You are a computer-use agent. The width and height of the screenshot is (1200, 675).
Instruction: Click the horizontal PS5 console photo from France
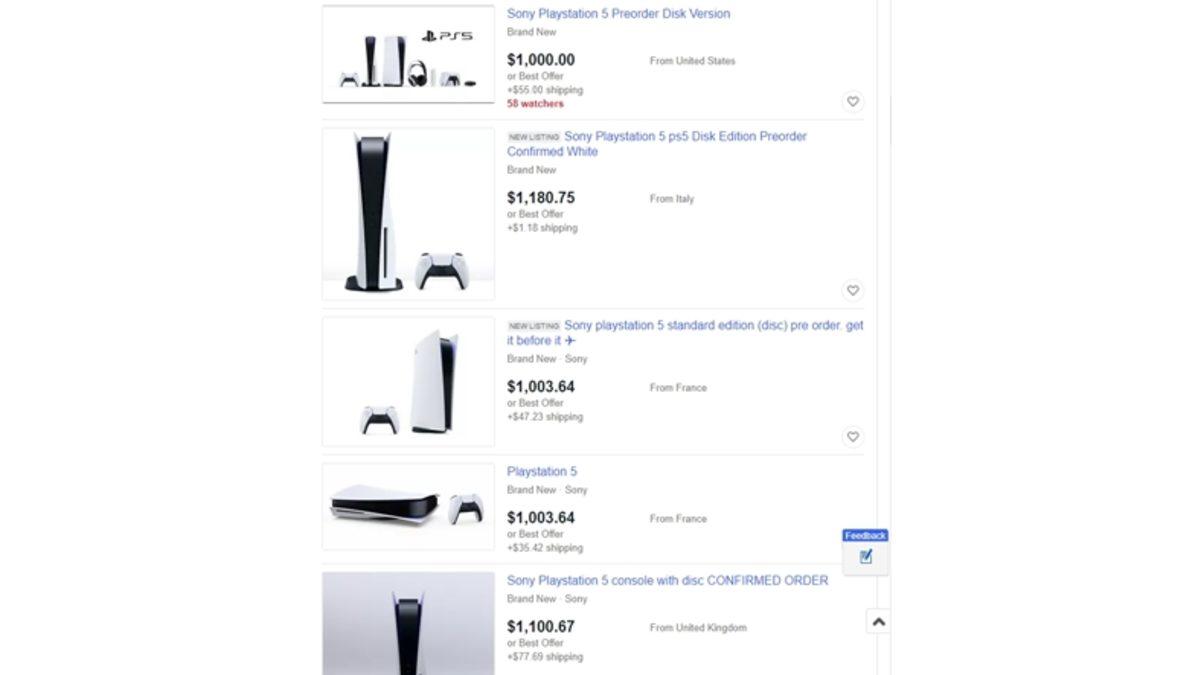coord(407,506)
